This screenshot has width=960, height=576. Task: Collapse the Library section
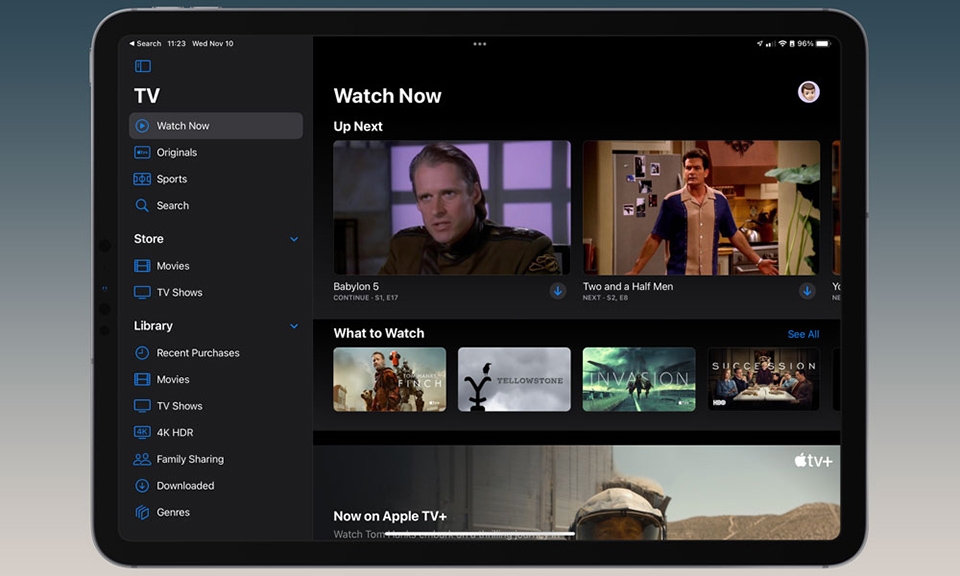point(294,326)
